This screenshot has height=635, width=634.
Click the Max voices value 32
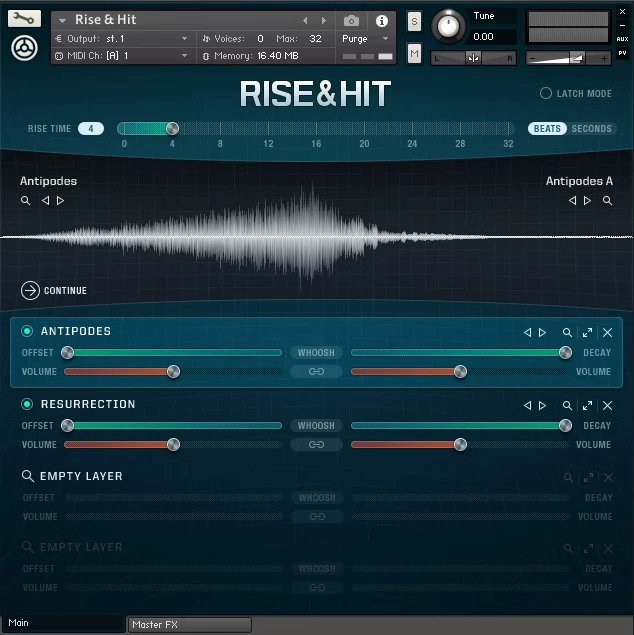[315, 39]
